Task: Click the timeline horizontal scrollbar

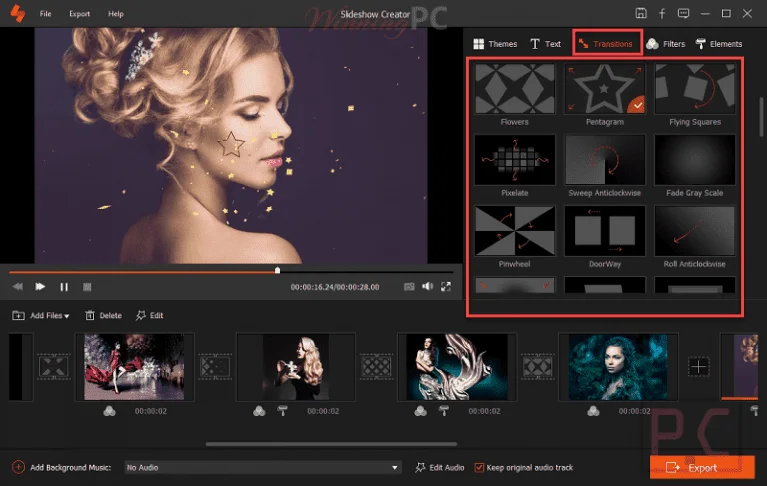Action: click(x=331, y=444)
